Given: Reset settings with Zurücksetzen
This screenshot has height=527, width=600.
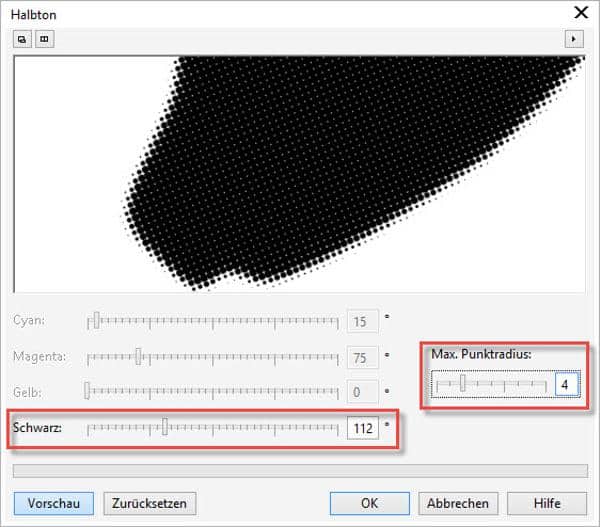Looking at the screenshot, I should tap(150, 503).
